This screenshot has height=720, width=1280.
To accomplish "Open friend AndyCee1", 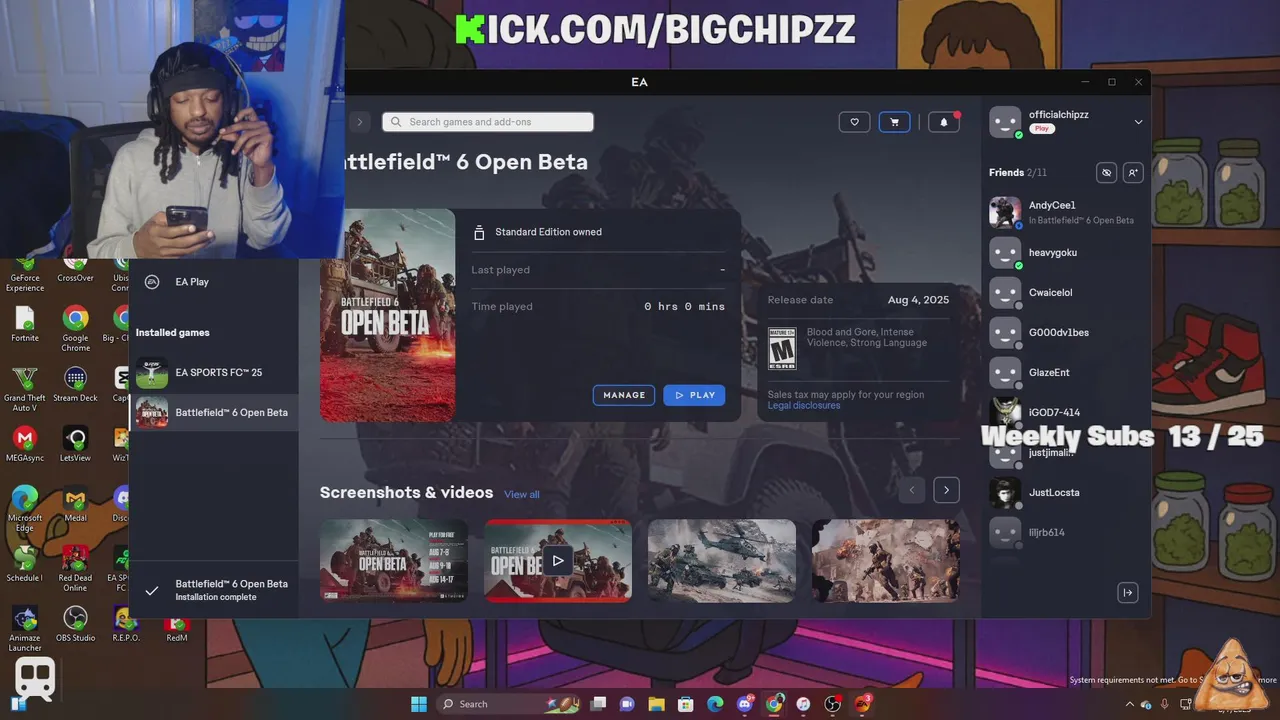I will click(1065, 212).
